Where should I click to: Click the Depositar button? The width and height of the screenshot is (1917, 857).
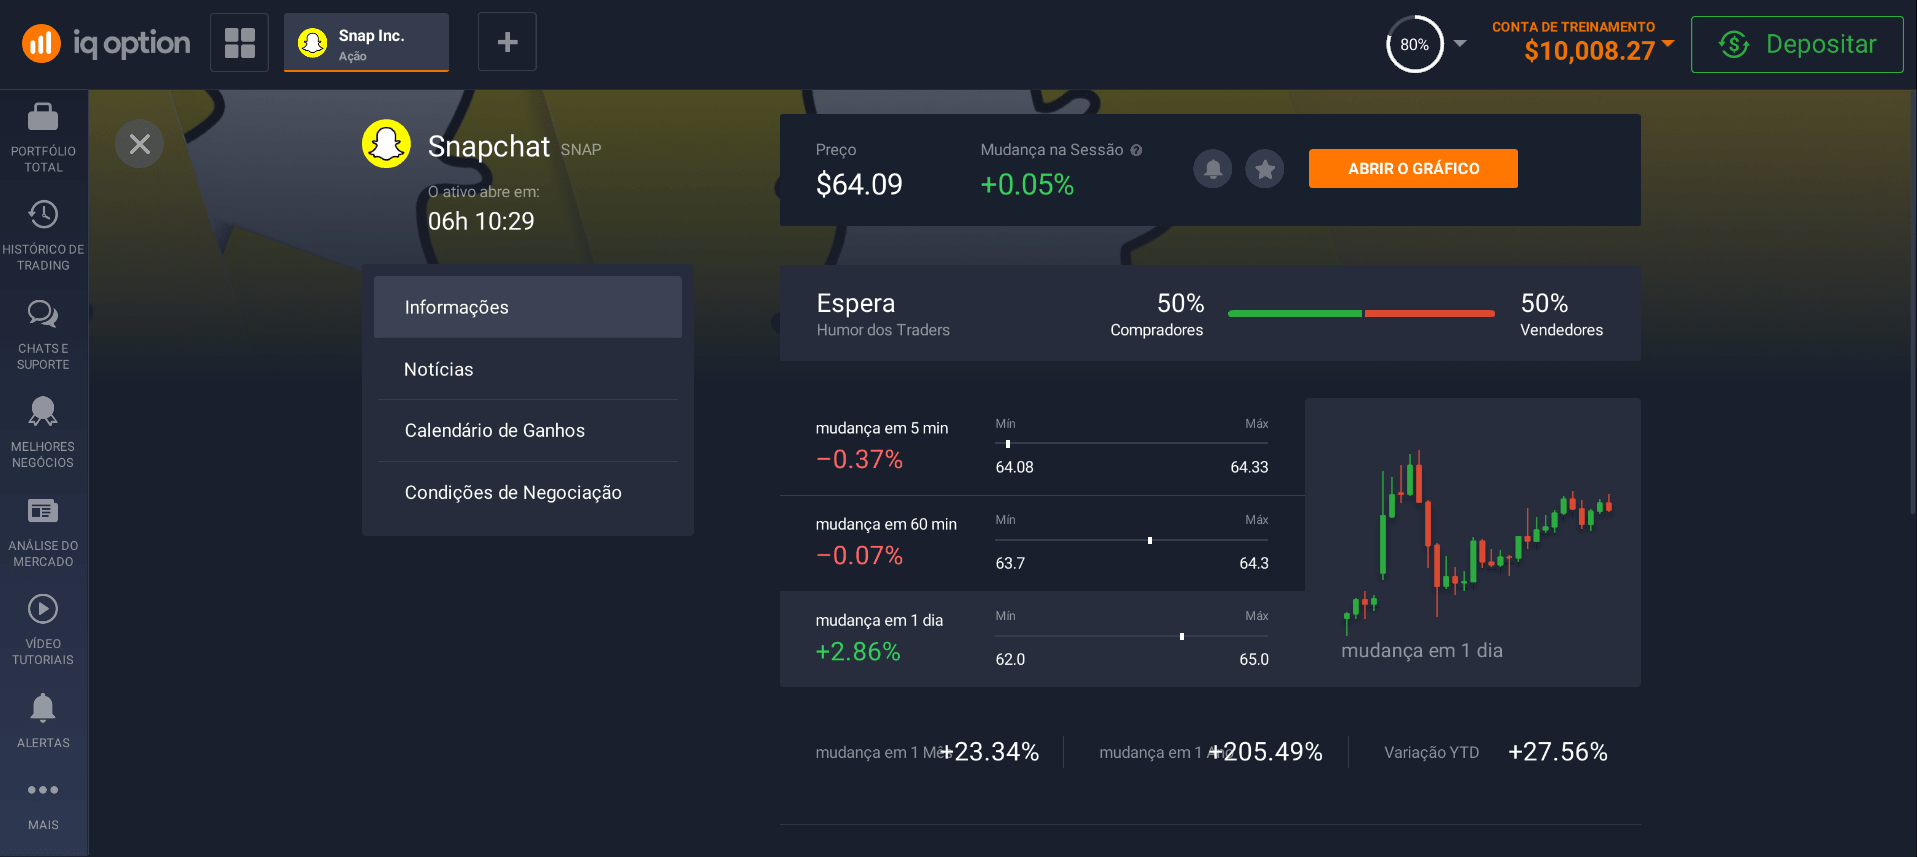click(1797, 44)
